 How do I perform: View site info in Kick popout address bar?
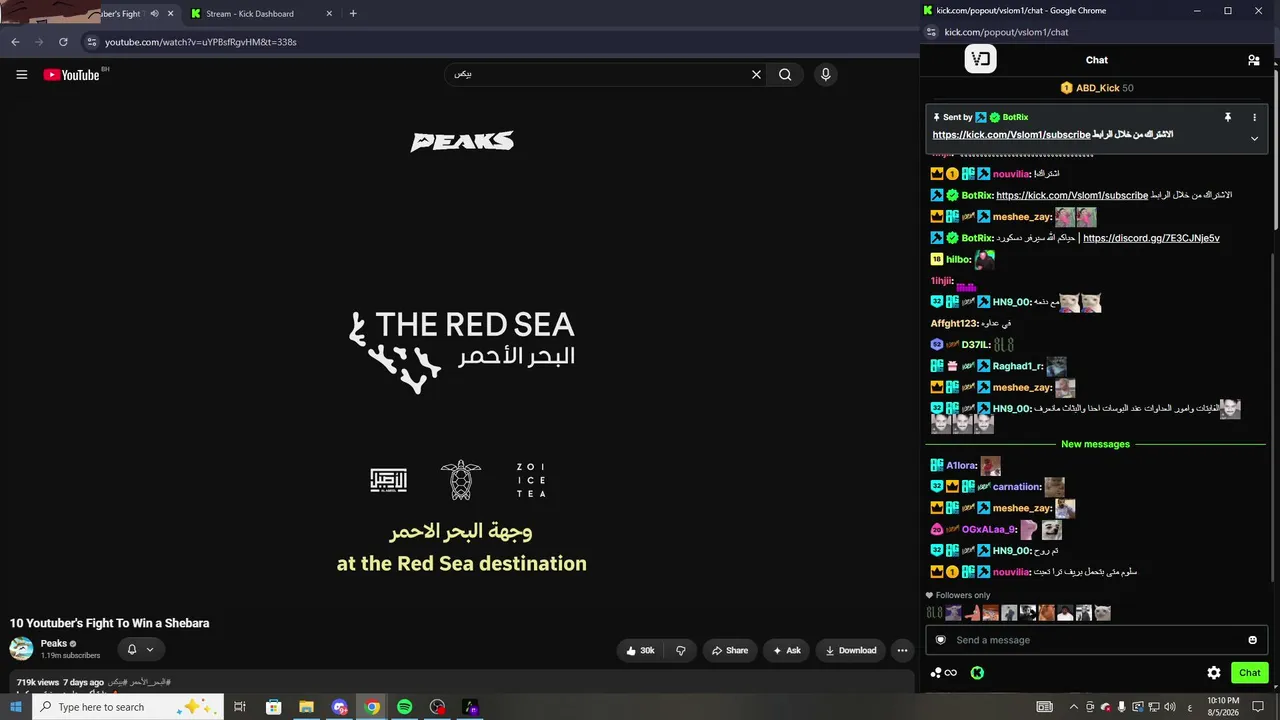pos(931,32)
